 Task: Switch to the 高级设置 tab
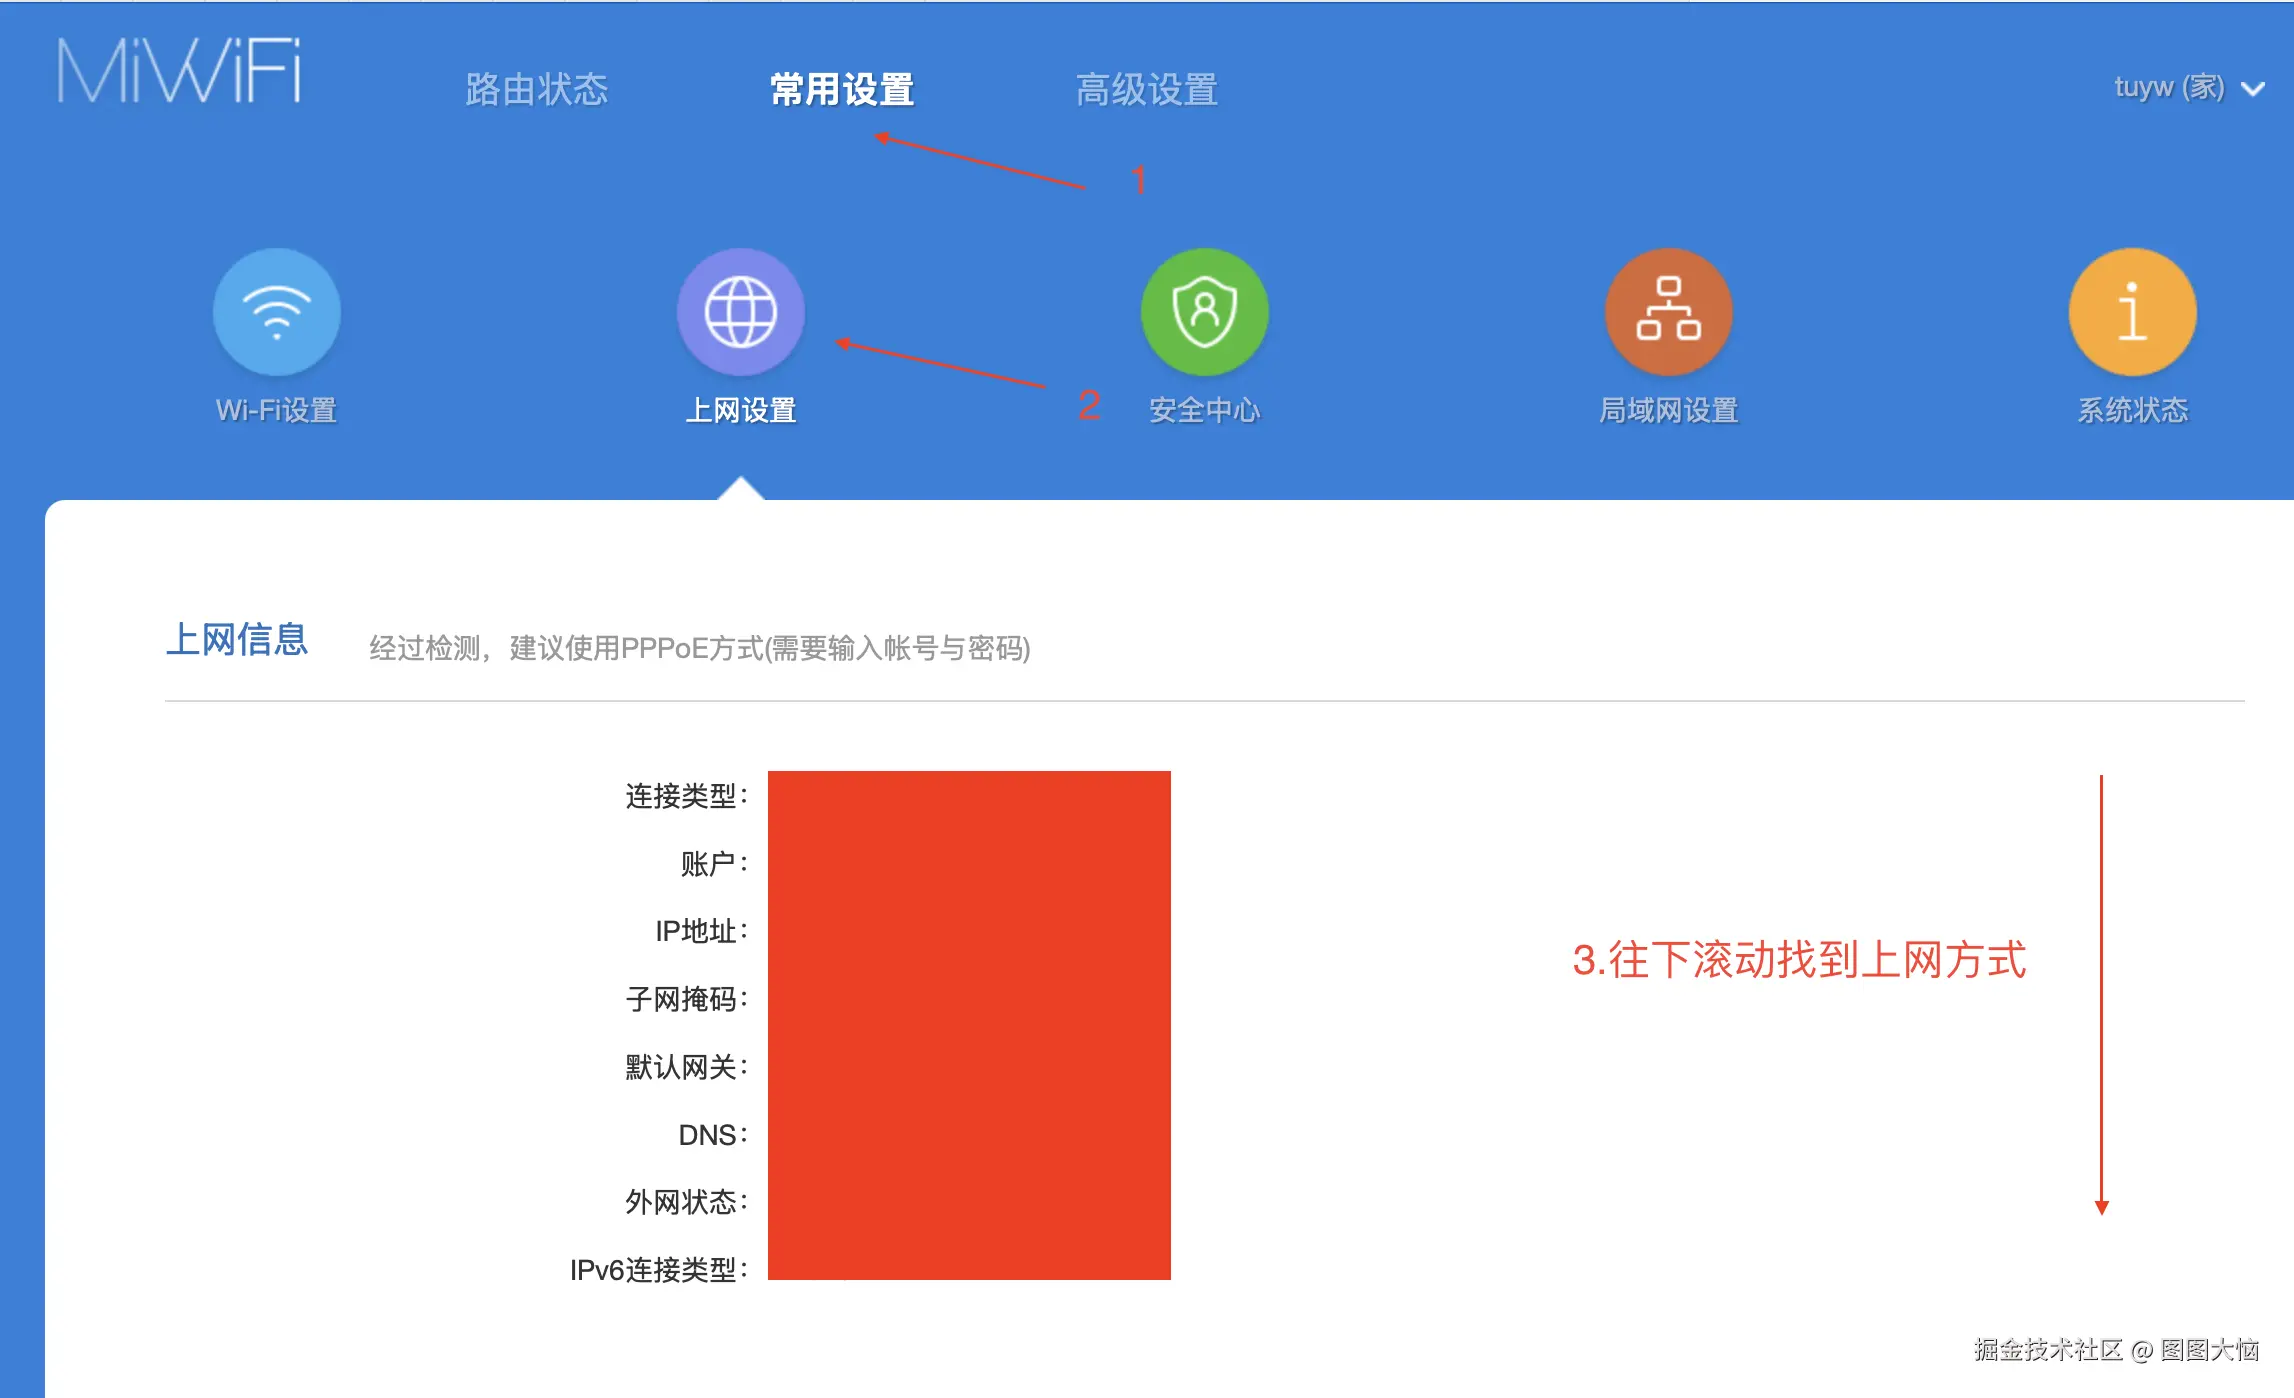click(1146, 88)
